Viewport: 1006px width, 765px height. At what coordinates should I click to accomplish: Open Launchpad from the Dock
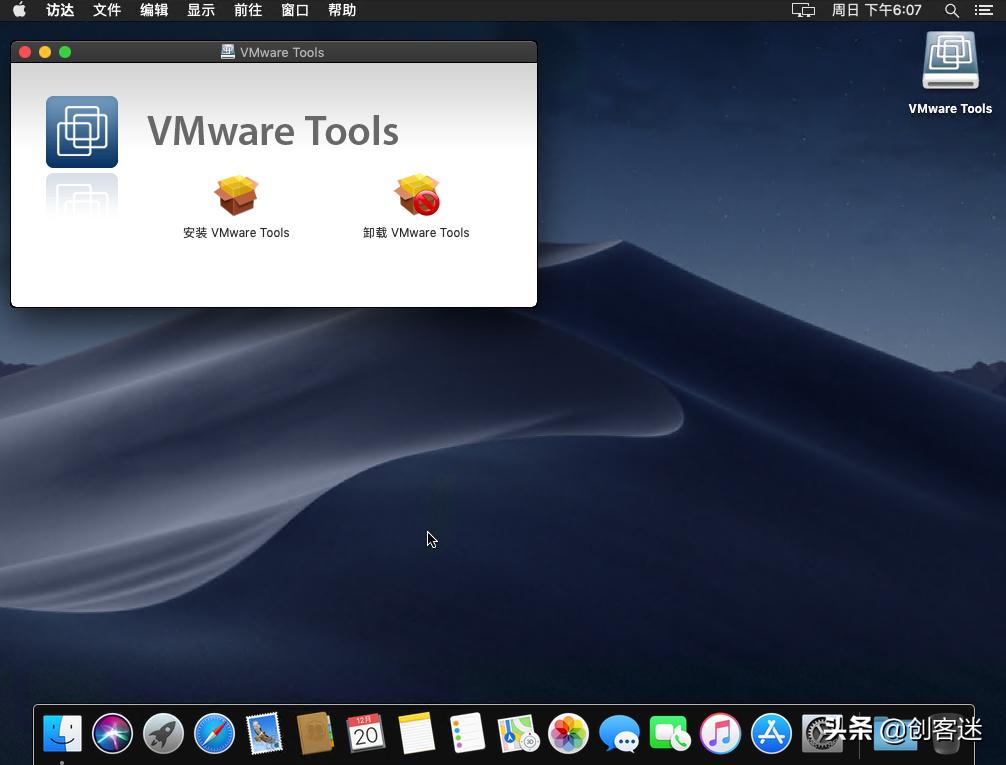pyautogui.click(x=162, y=733)
